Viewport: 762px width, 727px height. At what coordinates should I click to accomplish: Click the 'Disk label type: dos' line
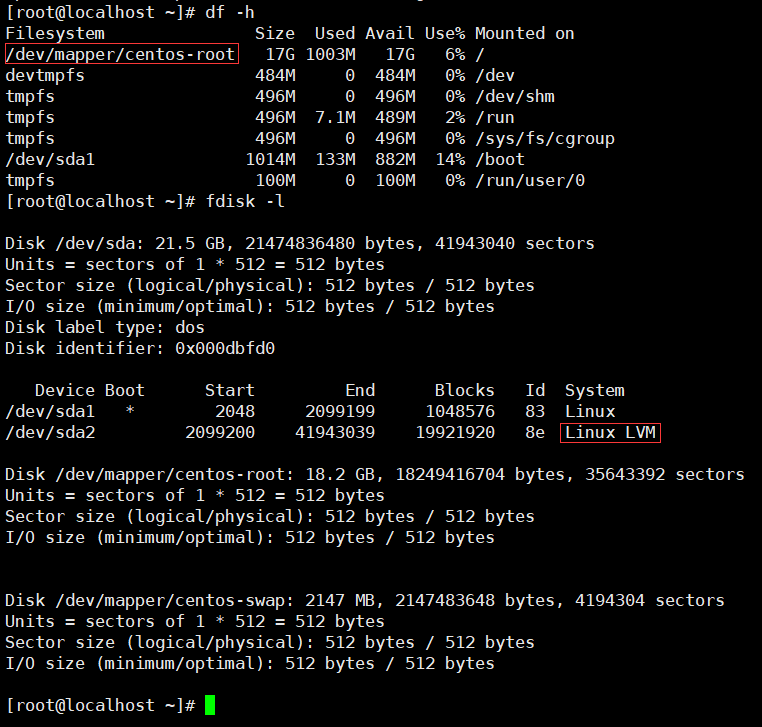[105, 328]
